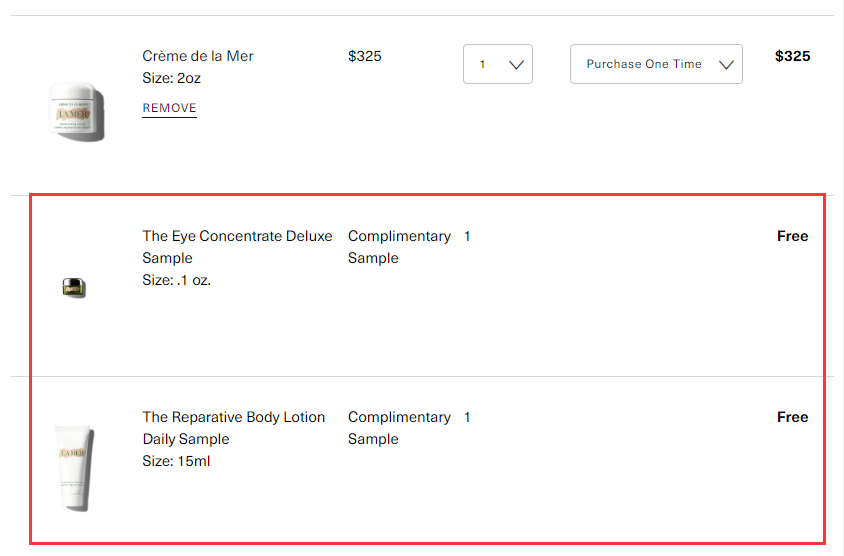844x556 pixels.
Task: Click the bold $325 item total
Action: tap(792, 56)
